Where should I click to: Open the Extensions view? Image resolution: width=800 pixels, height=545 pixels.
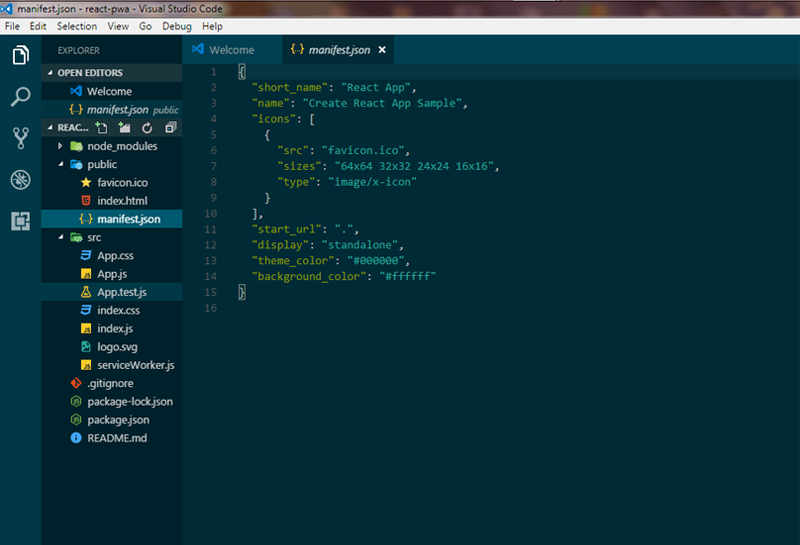20,221
